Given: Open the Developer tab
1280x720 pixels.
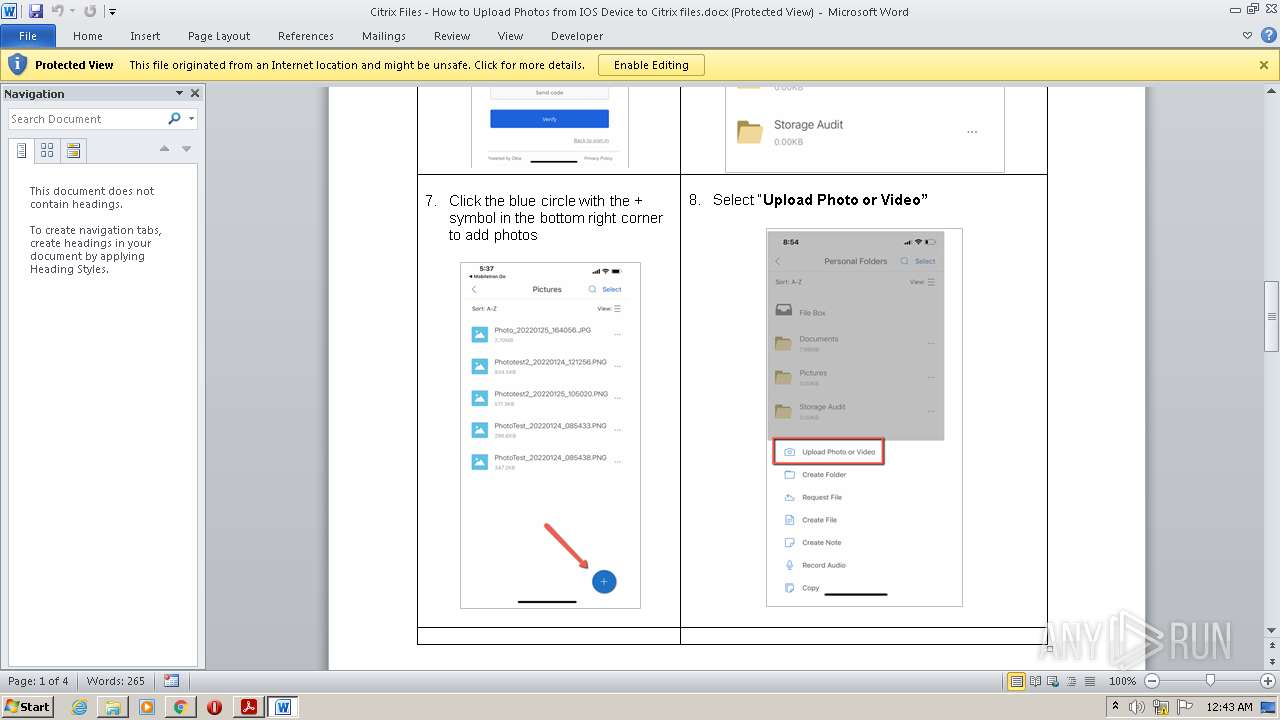Looking at the screenshot, I should (x=577, y=36).
